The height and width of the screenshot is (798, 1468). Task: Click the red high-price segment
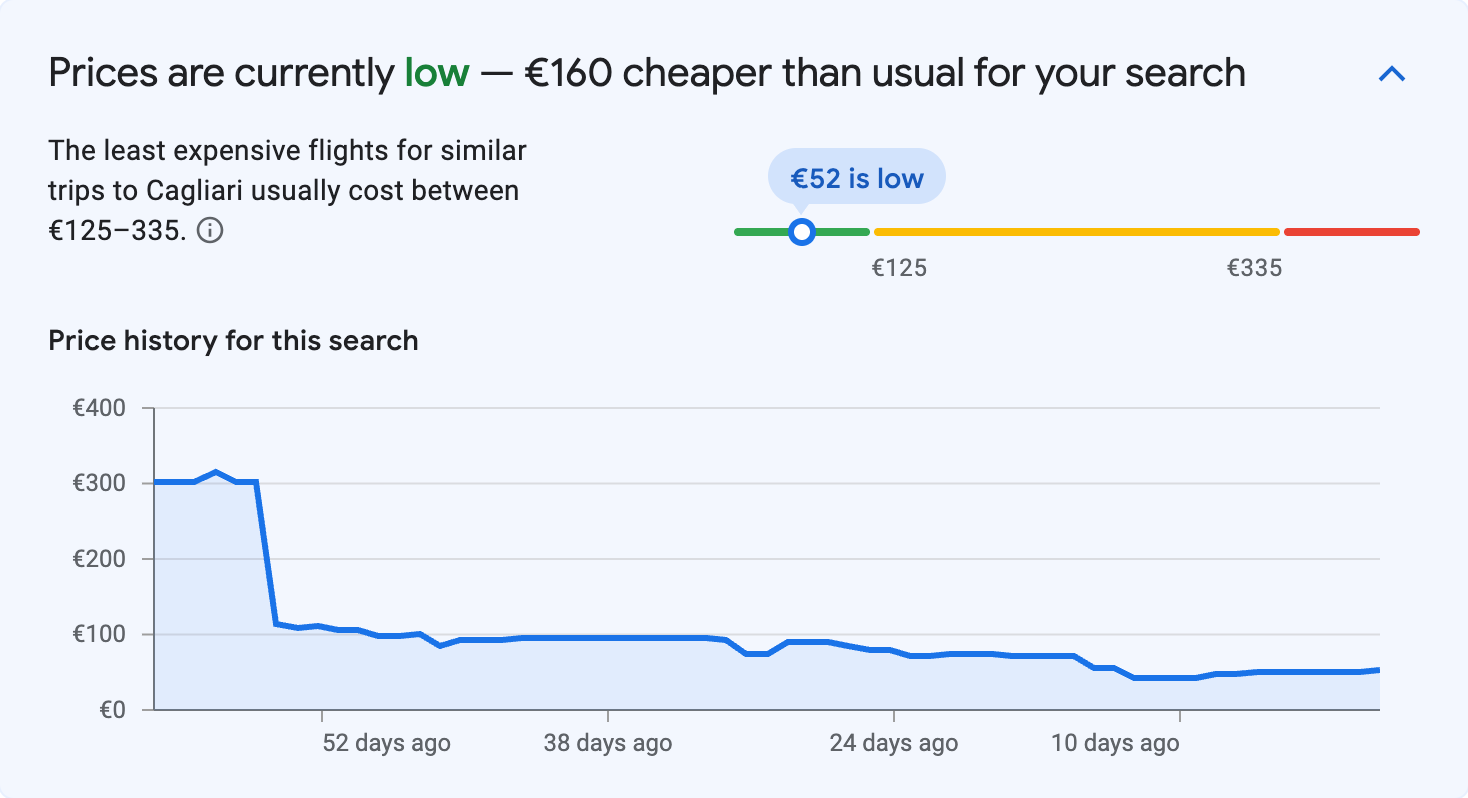click(x=1352, y=231)
